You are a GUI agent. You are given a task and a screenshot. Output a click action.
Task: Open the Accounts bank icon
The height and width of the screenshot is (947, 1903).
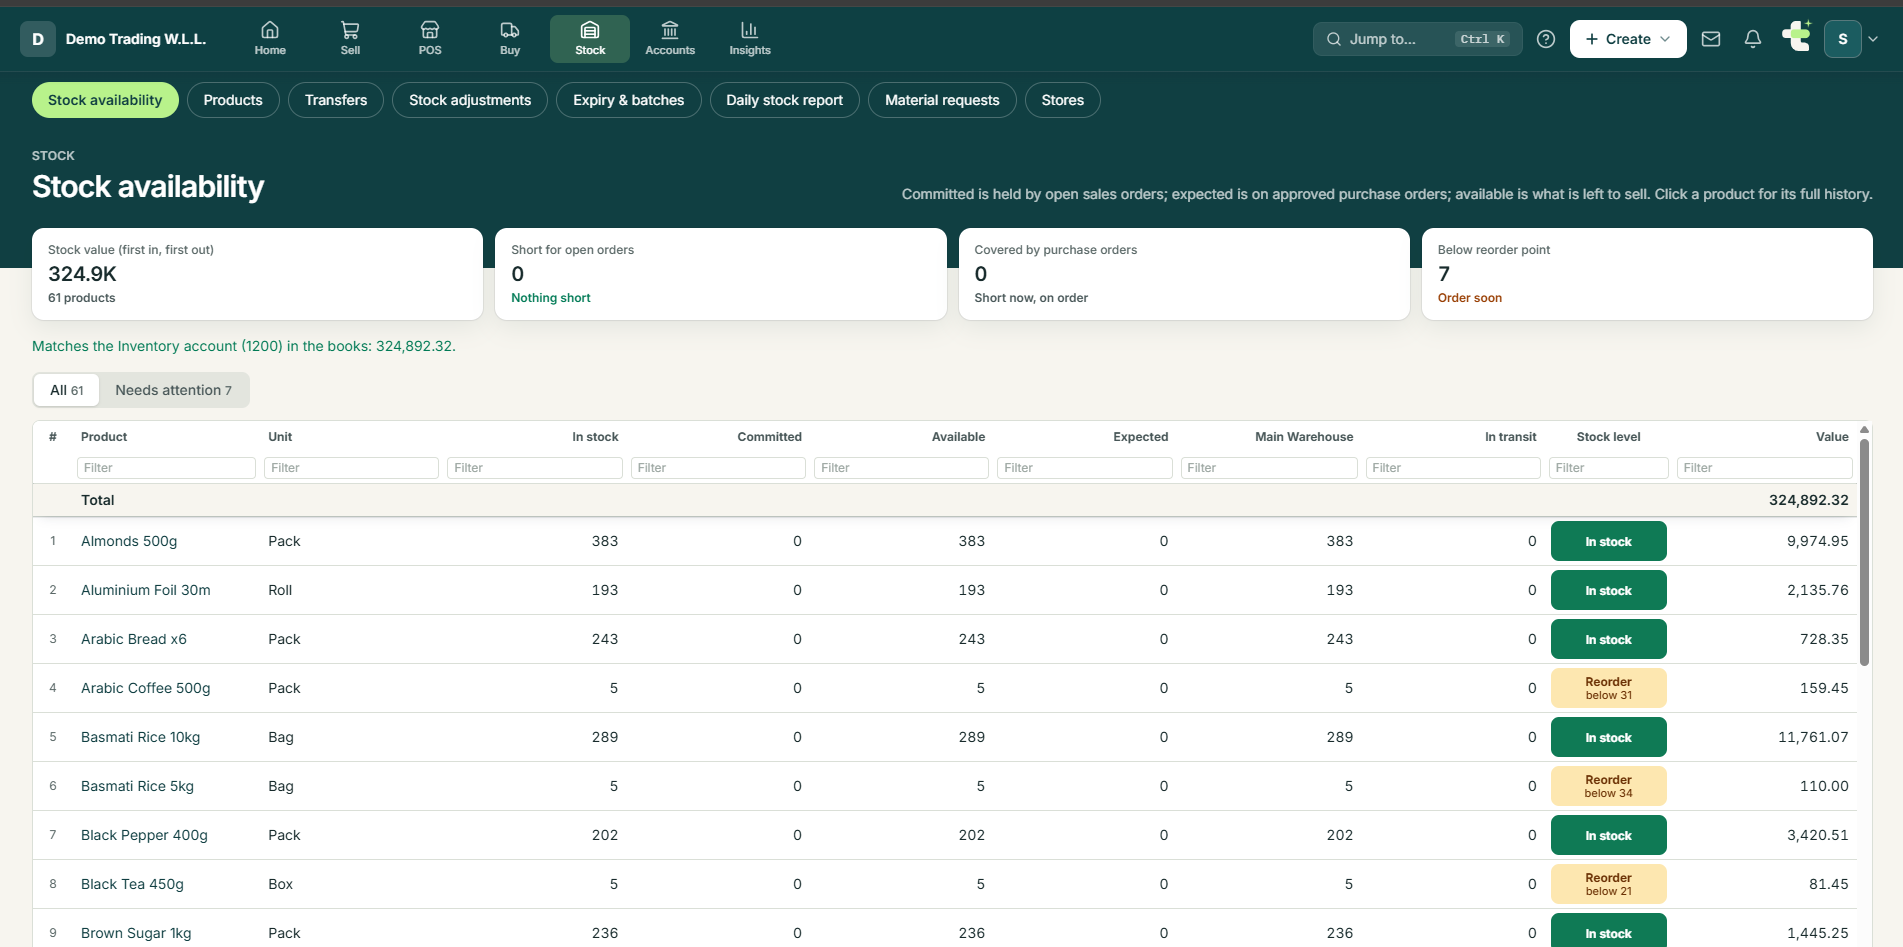(x=670, y=39)
